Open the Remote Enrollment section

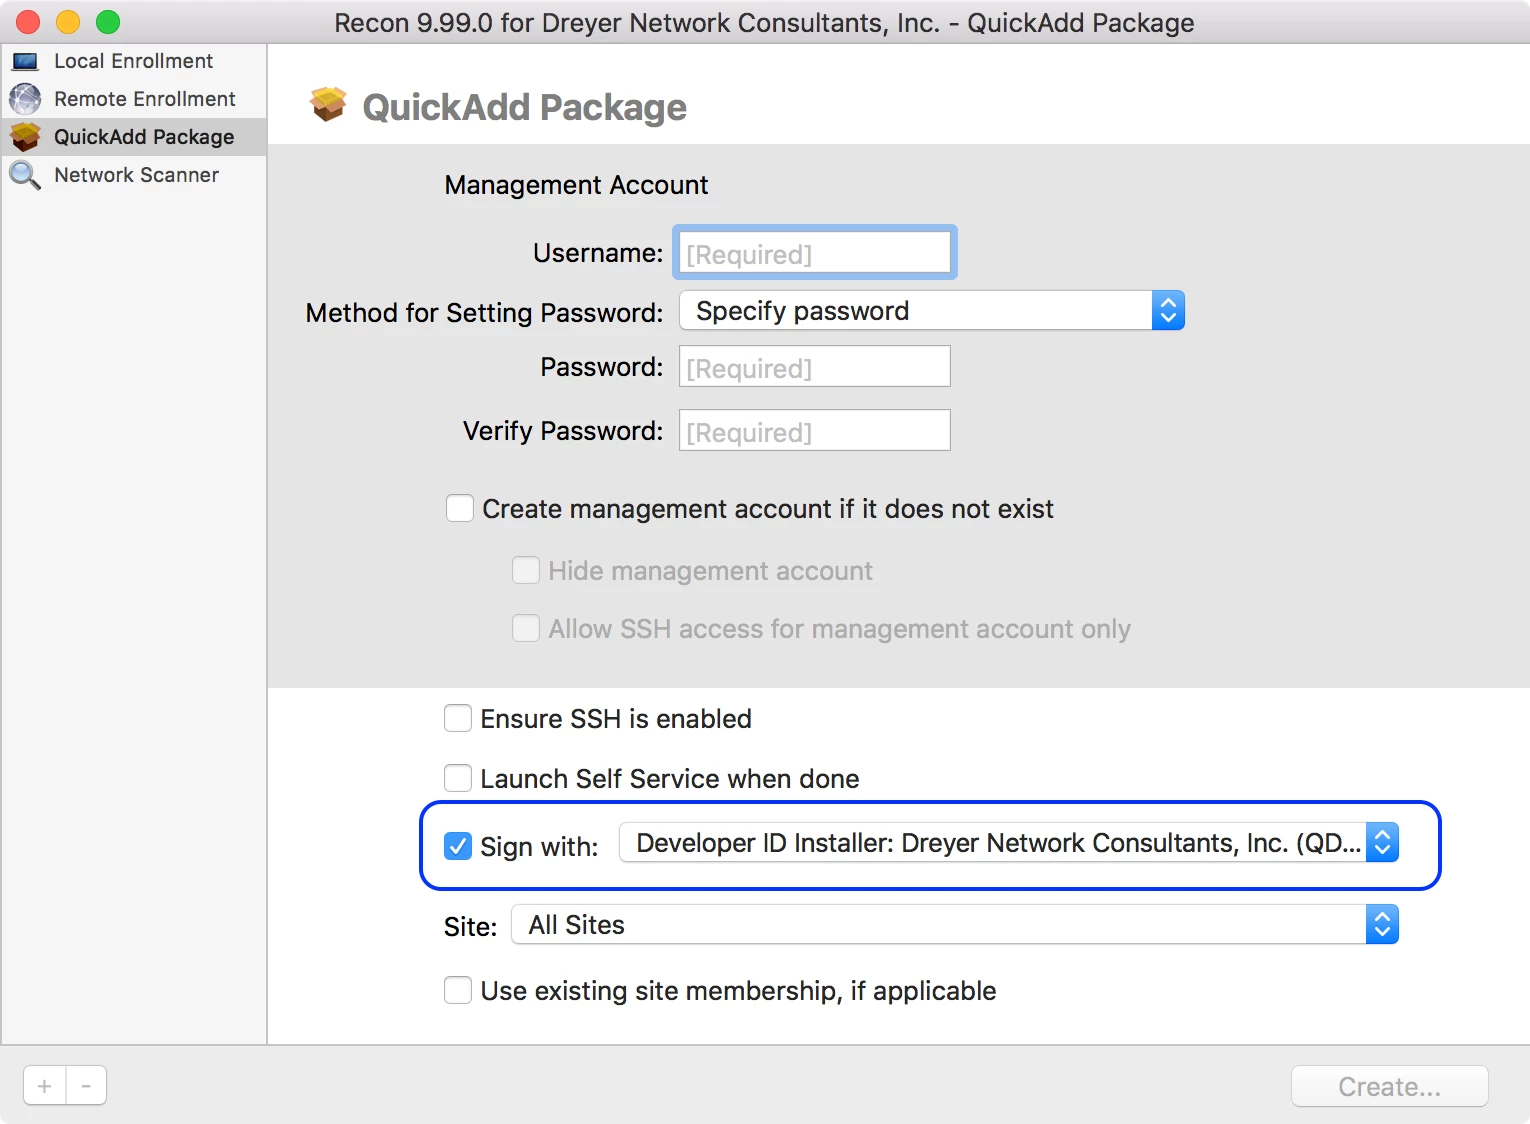[x=134, y=99]
